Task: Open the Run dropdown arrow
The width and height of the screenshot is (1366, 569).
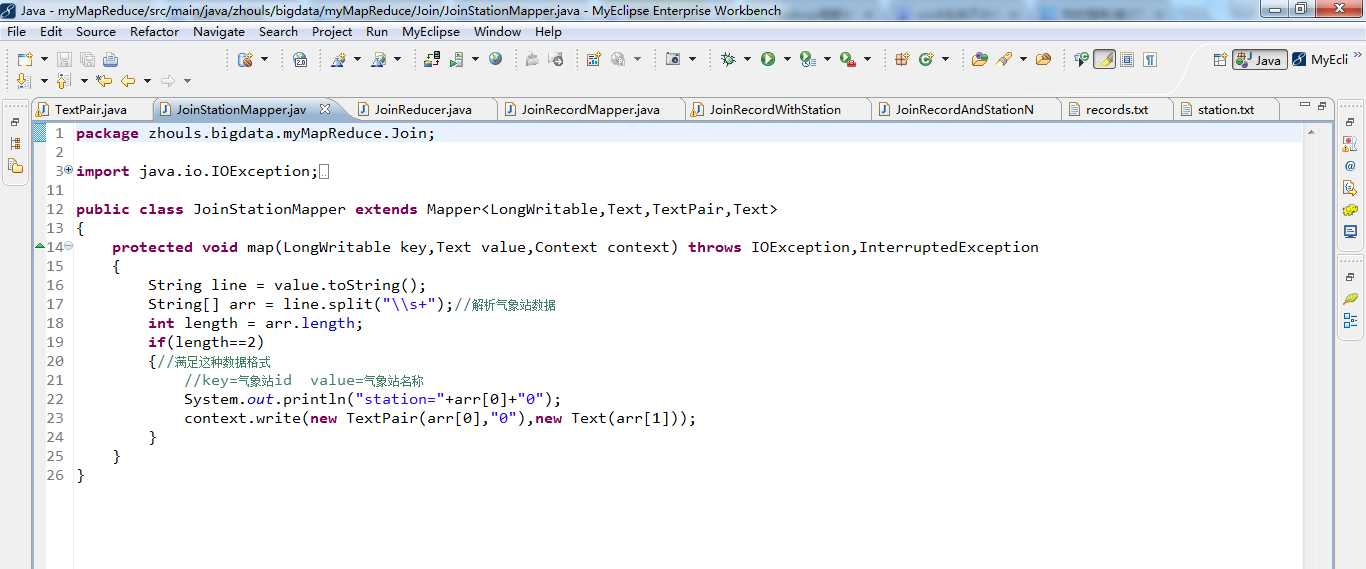Action: coord(787,59)
